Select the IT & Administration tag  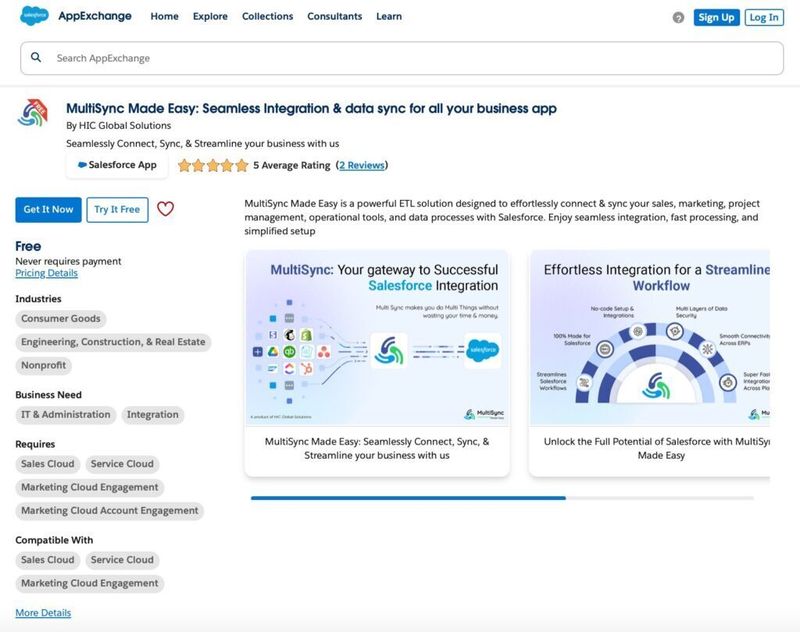(66, 415)
